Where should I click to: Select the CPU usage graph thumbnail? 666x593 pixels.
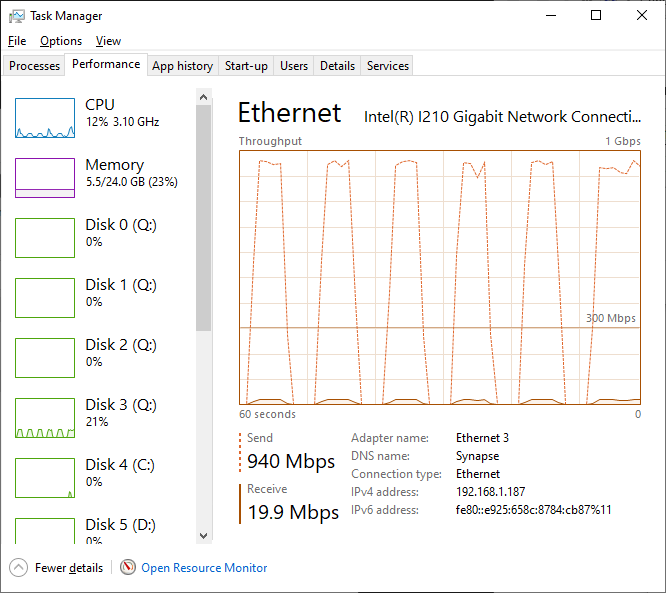(45, 118)
